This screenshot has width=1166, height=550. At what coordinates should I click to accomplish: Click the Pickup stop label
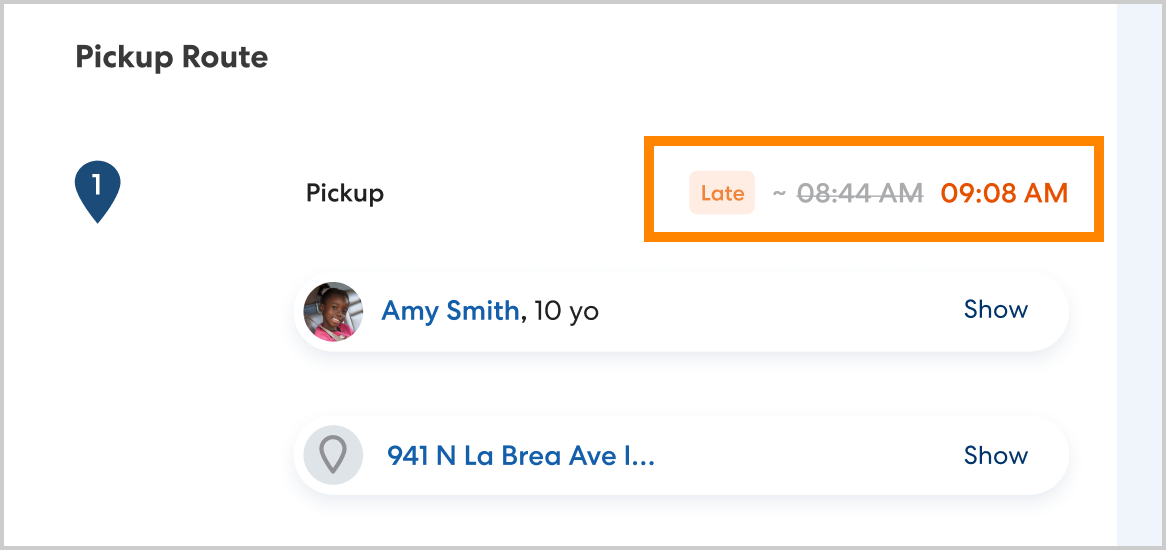pos(344,193)
